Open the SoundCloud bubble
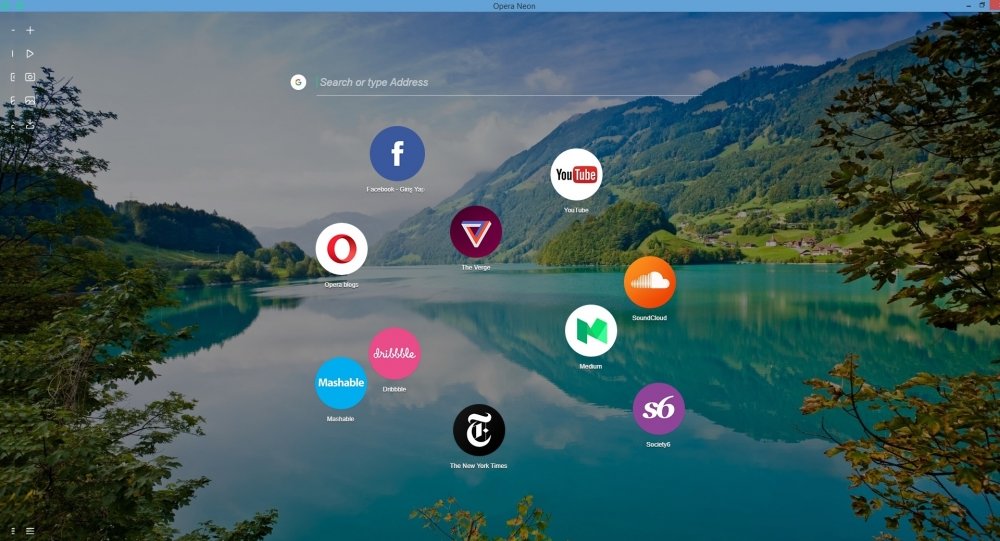The image size is (1000, 541). pos(649,282)
